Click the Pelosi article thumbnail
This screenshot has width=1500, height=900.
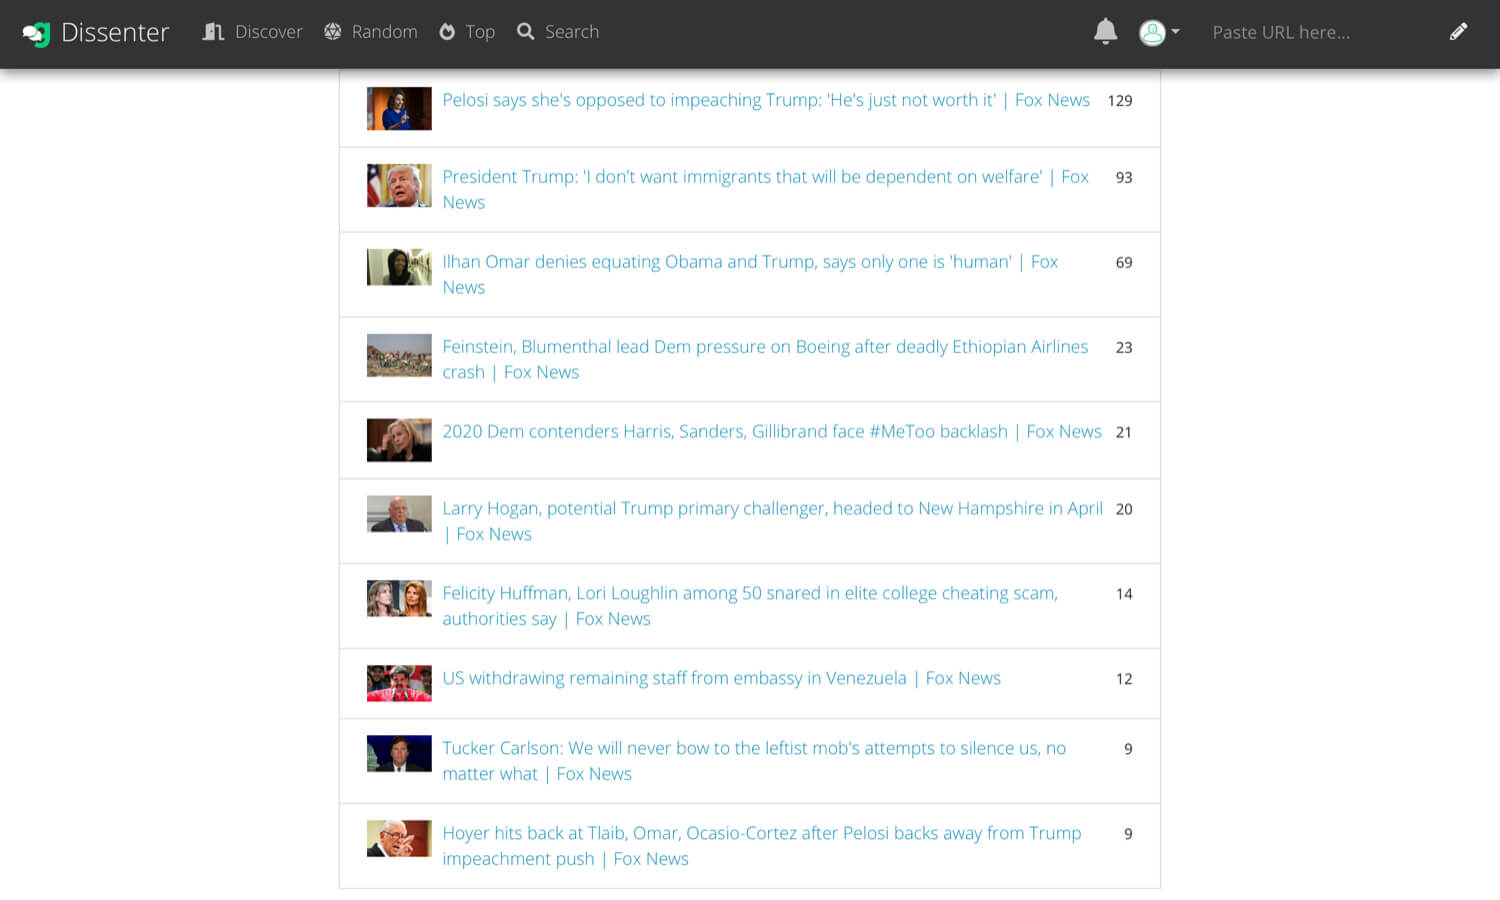point(399,109)
